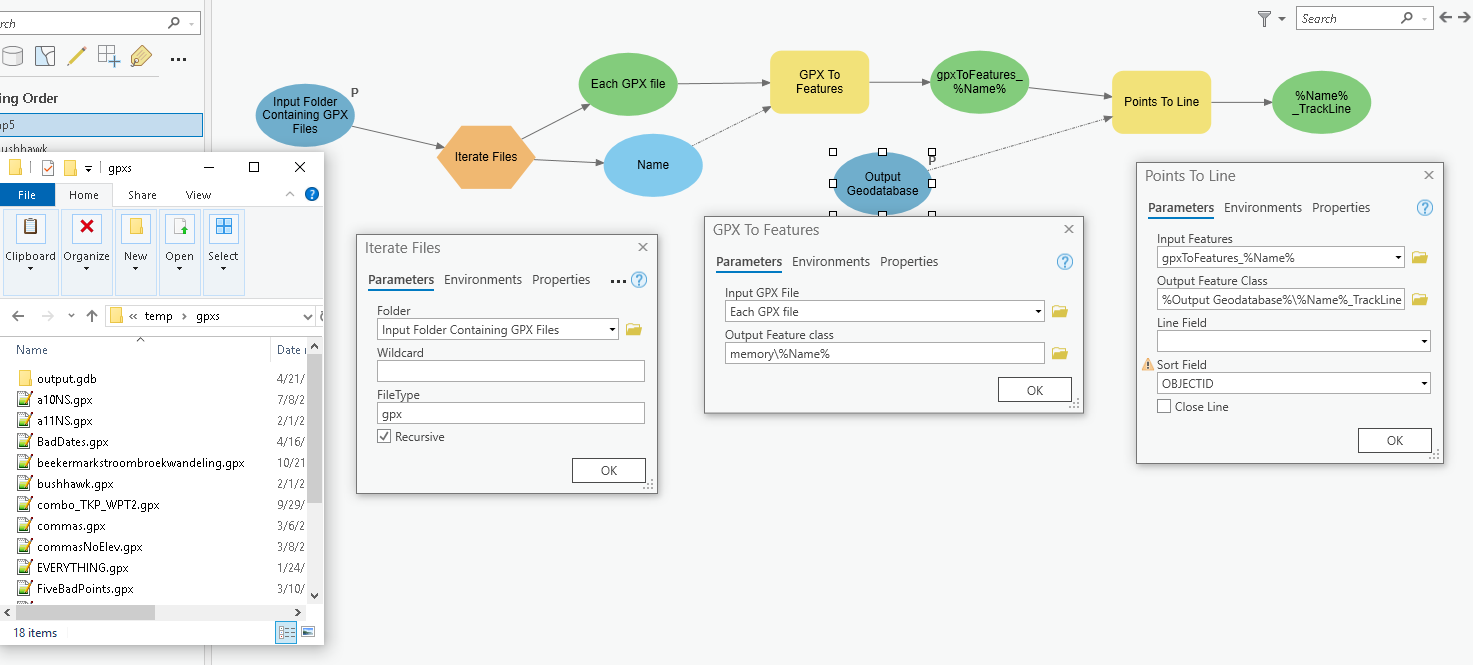
Task: Enable the Close Line checkbox in Points To Line
Action: pos(1163,406)
